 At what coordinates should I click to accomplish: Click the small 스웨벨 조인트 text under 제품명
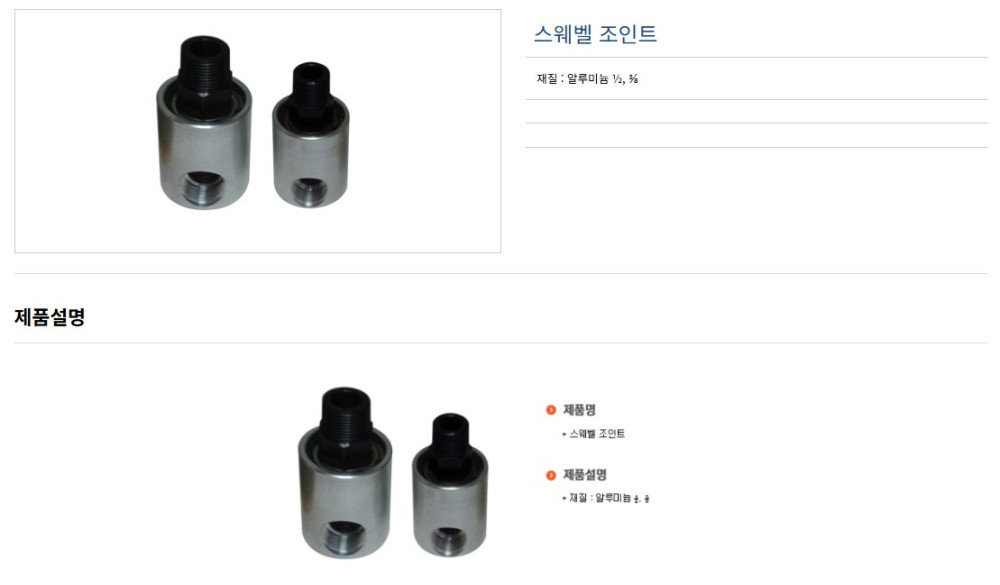[594, 434]
